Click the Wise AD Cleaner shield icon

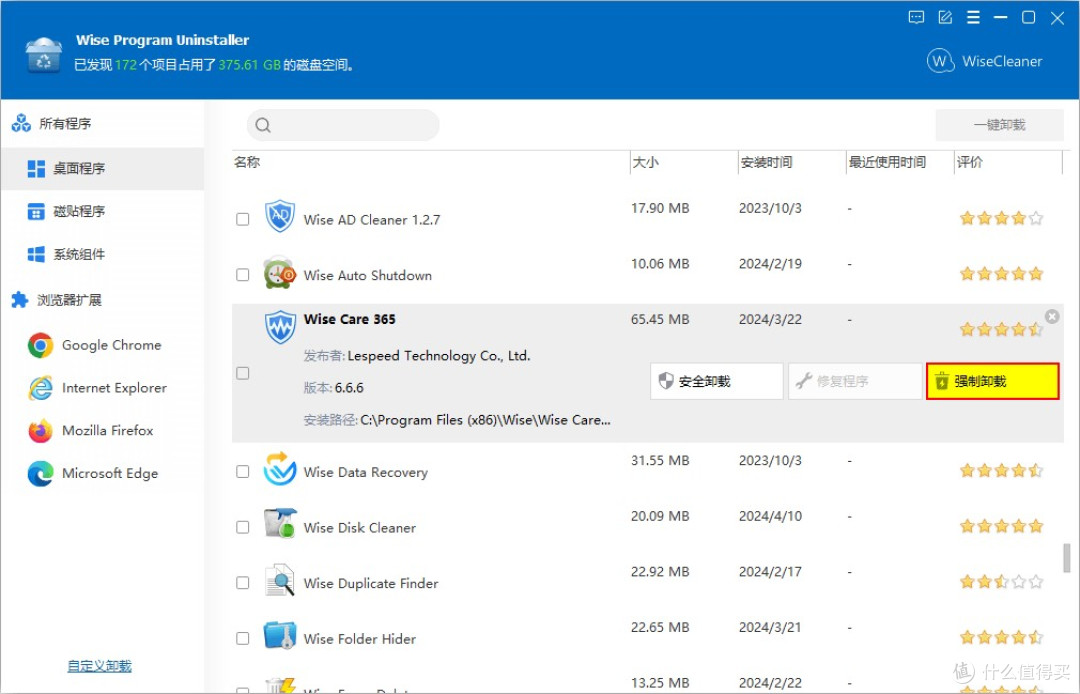280,216
